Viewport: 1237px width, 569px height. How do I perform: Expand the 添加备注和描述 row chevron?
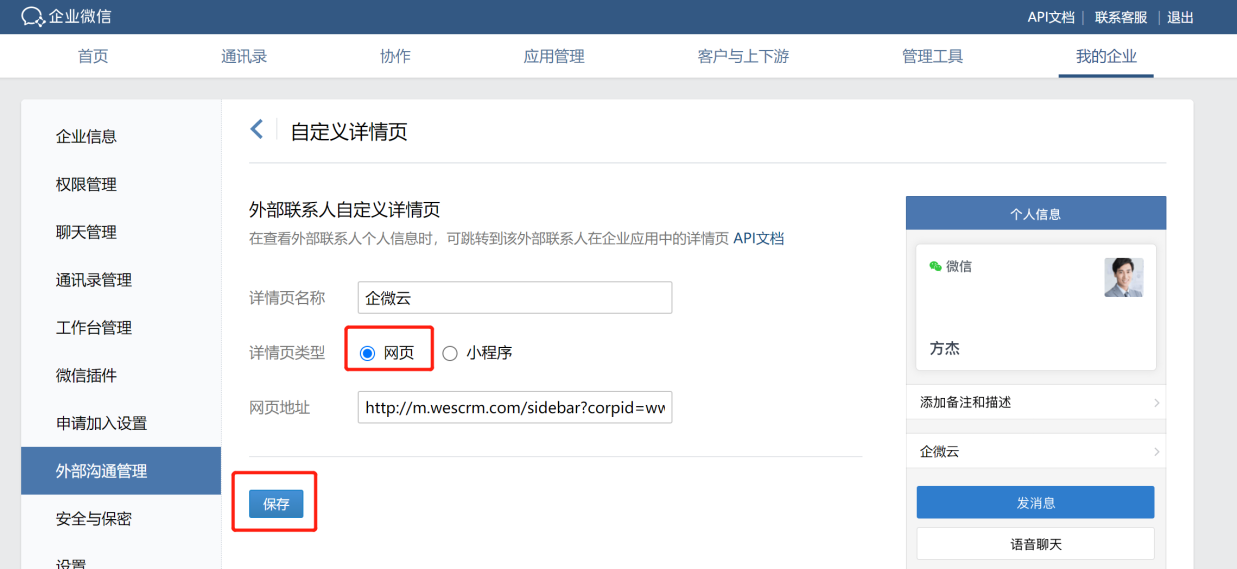click(x=1156, y=403)
